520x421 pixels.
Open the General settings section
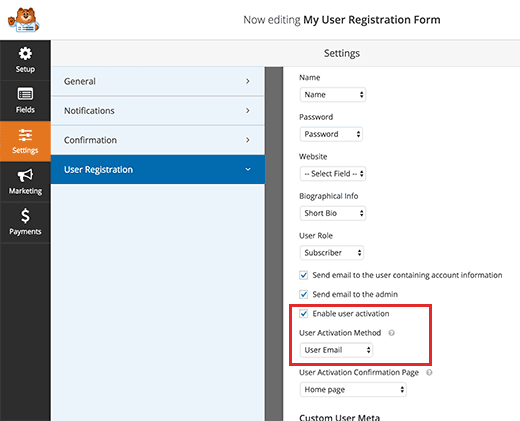pyautogui.click(x=158, y=81)
